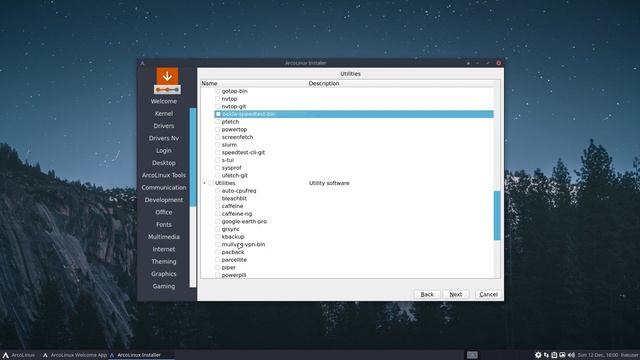Select the auto-cpufreq row
The image size is (640, 360).
tap(353, 191)
